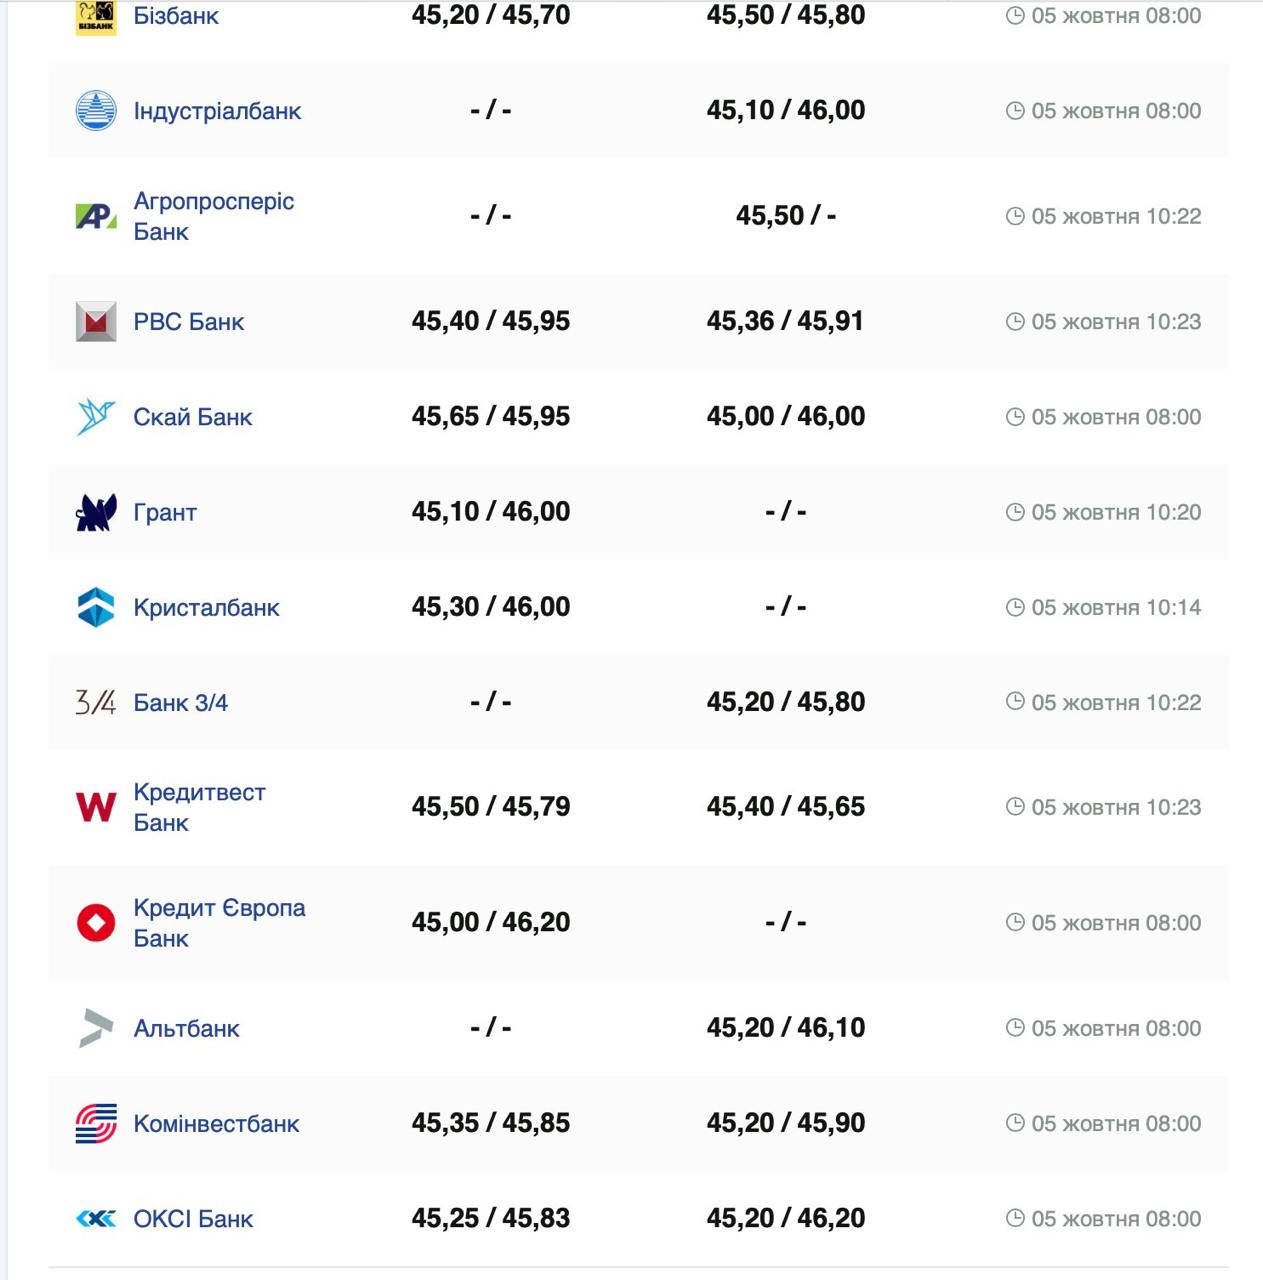This screenshot has height=1280, width=1263.
Task: Click the Кредит Європа Банк red logo
Action: click(96, 922)
